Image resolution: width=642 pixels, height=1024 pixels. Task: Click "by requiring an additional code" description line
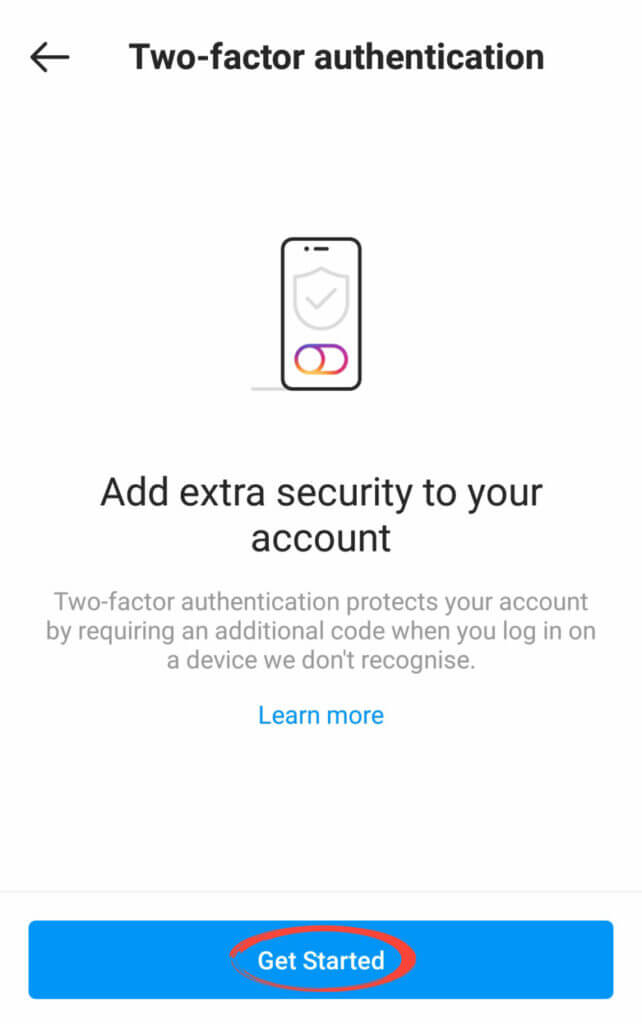click(321, 631)
